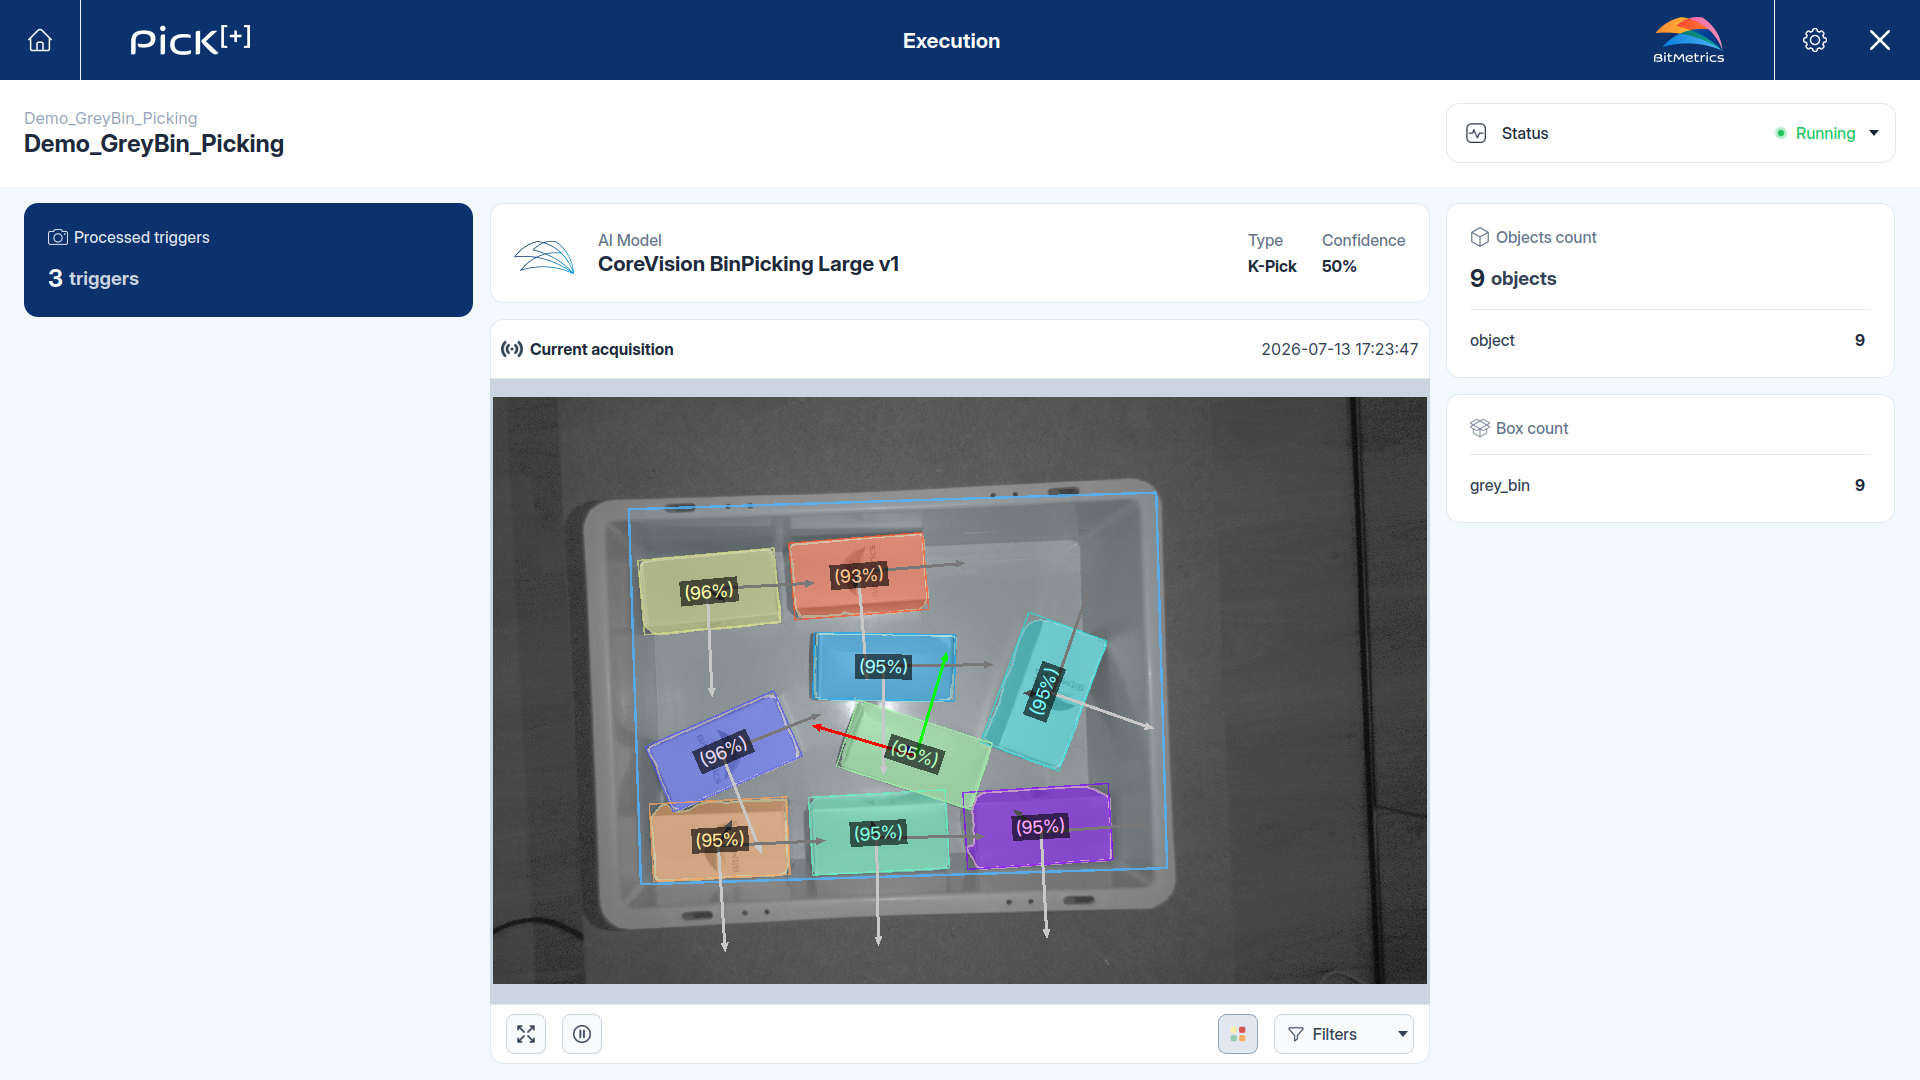Select the teal 95% bottom object
The height and width of the screenshot is (1080, 1920).
tap(878, 833)
